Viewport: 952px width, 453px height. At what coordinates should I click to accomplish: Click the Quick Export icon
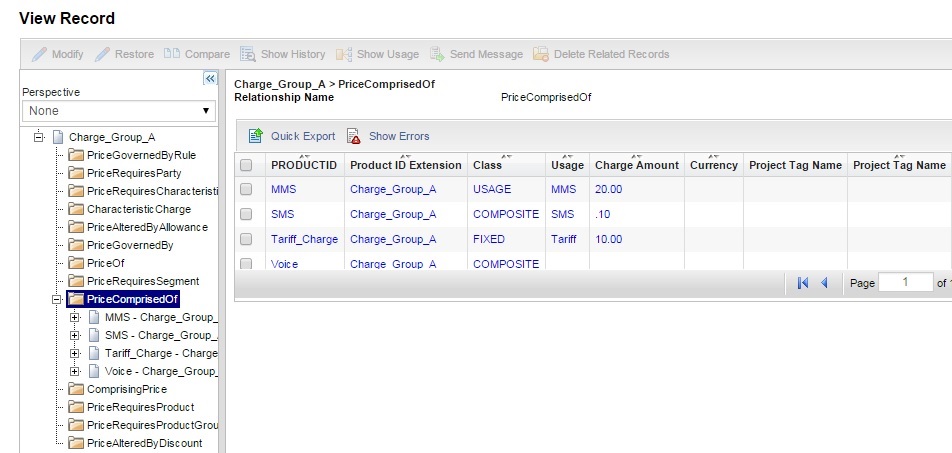(x=255, y=136)
